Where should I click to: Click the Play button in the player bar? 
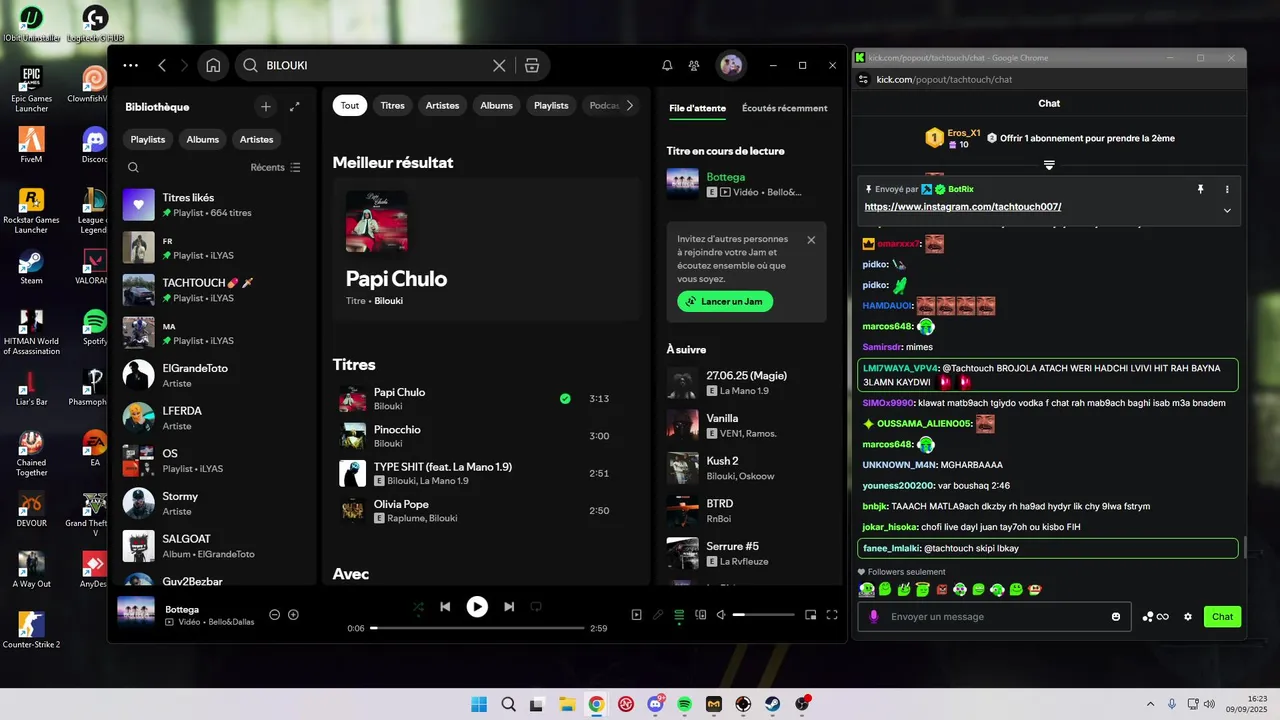point(477,606)
